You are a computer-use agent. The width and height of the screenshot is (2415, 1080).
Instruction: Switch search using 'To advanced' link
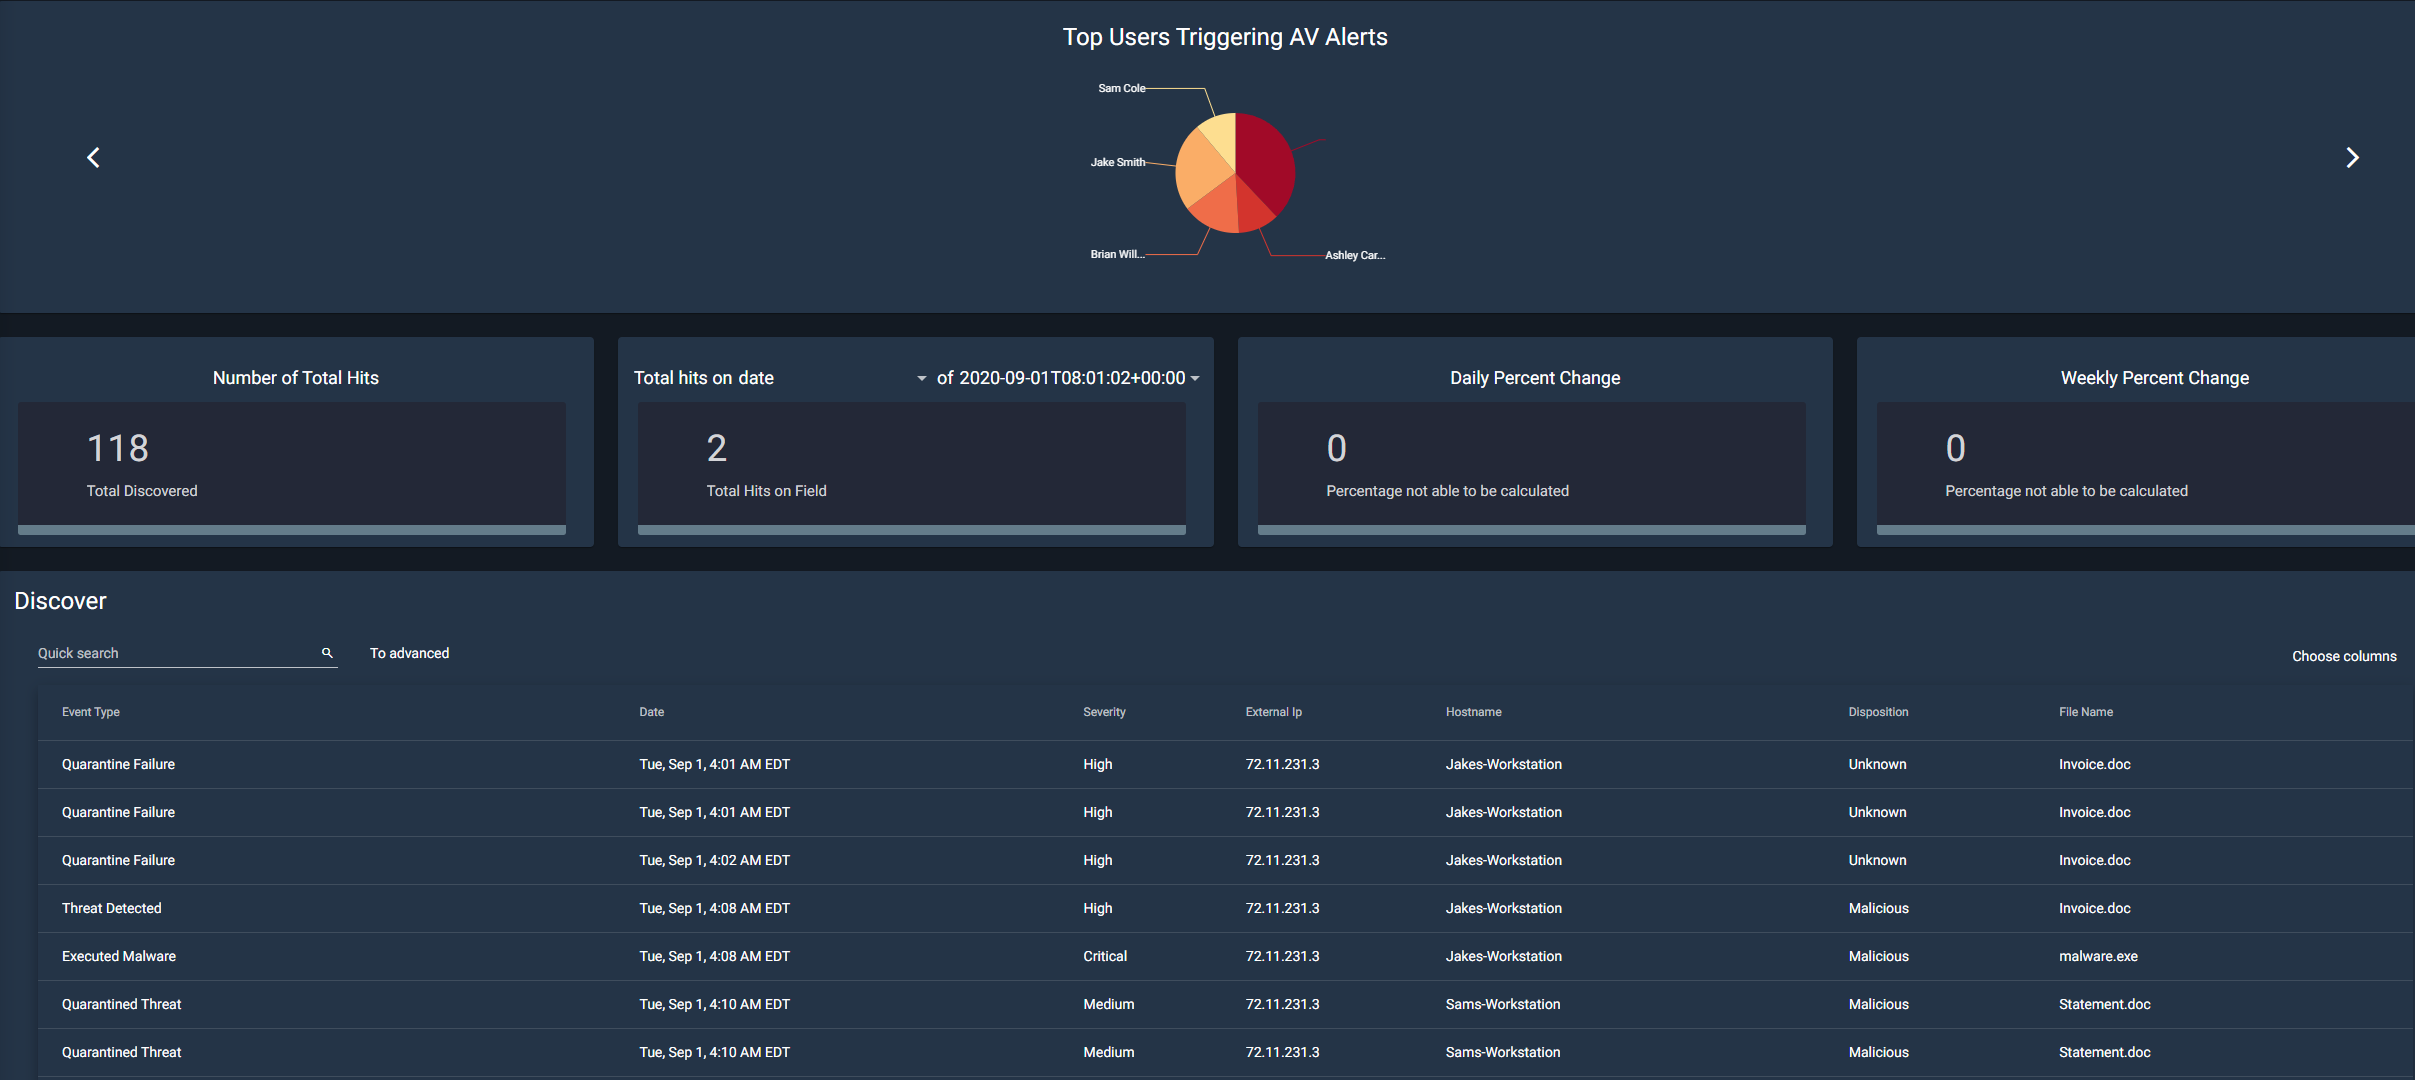(409, 653)
